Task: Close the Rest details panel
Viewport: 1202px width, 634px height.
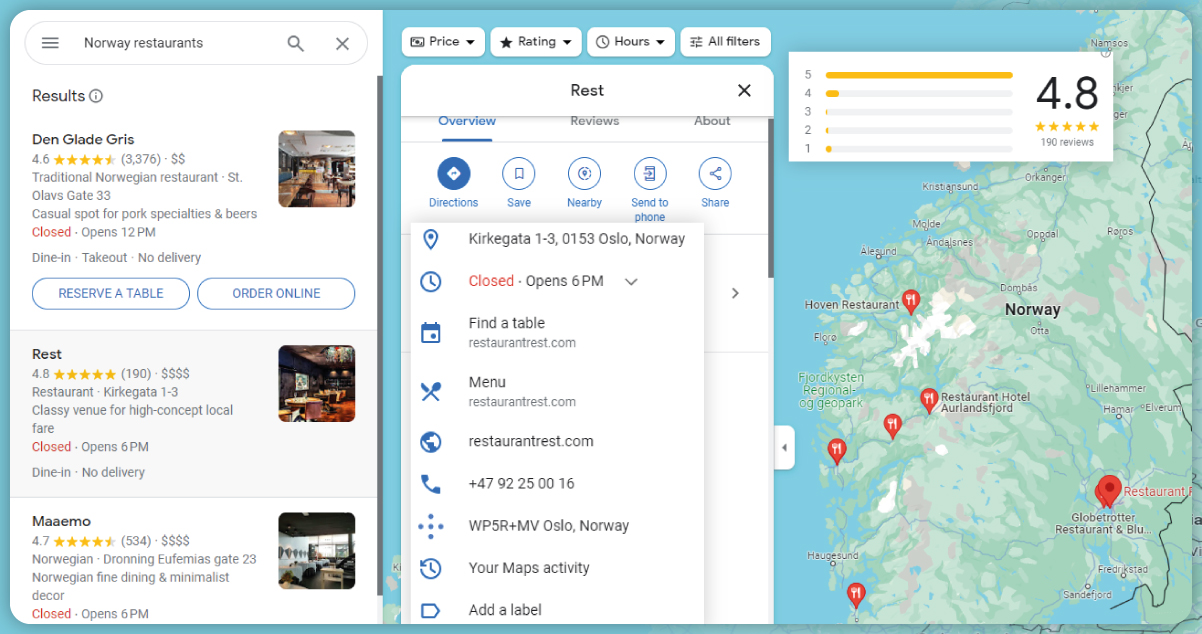Action: 744,90
